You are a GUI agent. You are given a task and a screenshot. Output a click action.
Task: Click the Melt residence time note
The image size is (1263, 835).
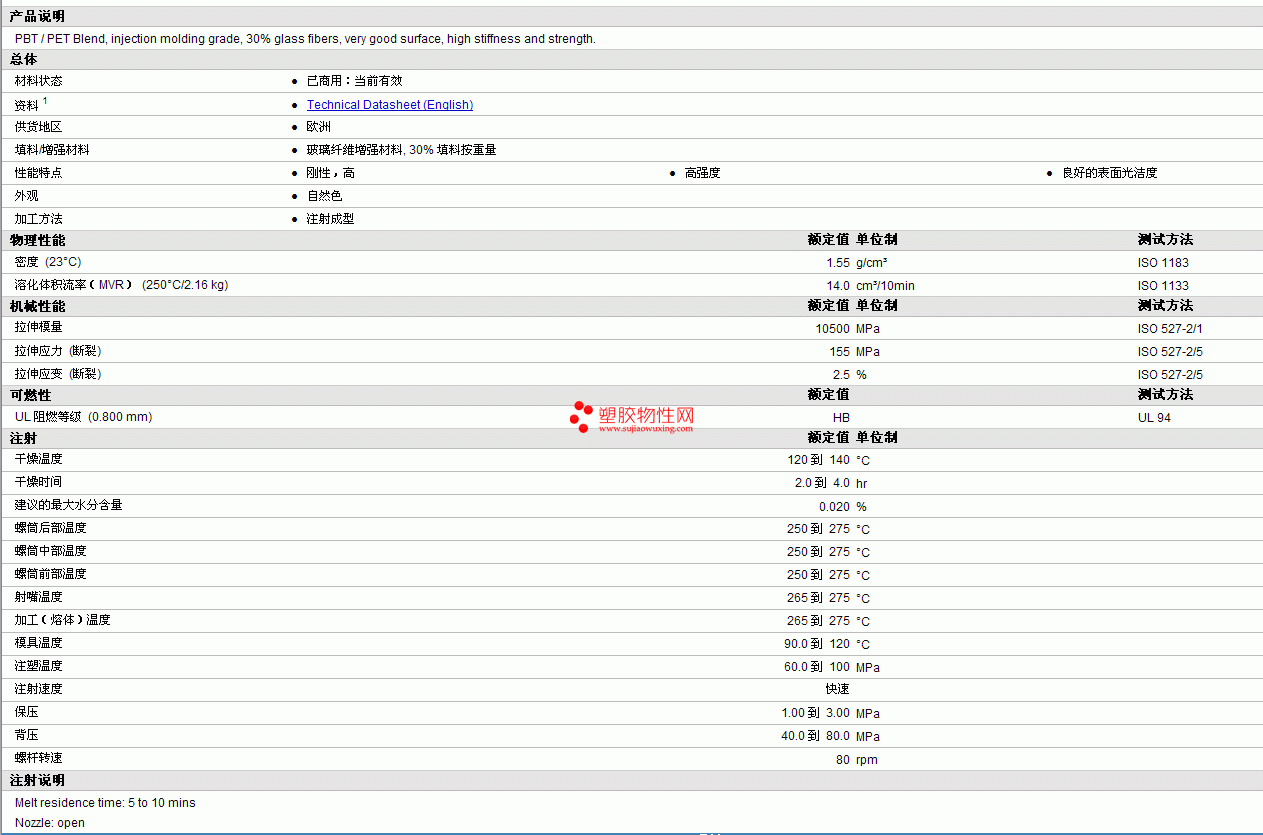click(105, 803)
